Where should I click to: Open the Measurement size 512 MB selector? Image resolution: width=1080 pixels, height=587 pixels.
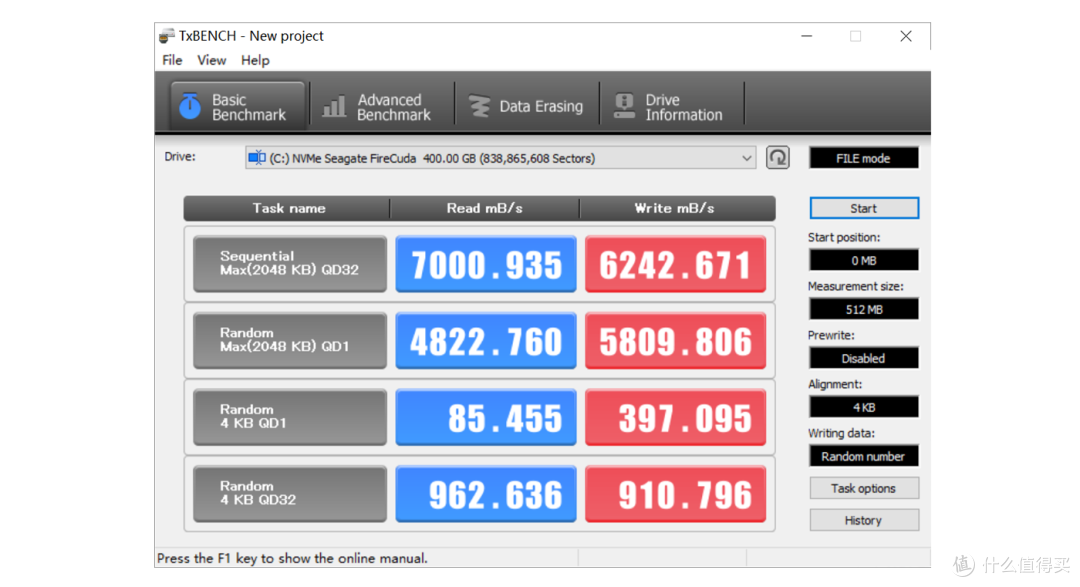(864, 309)
